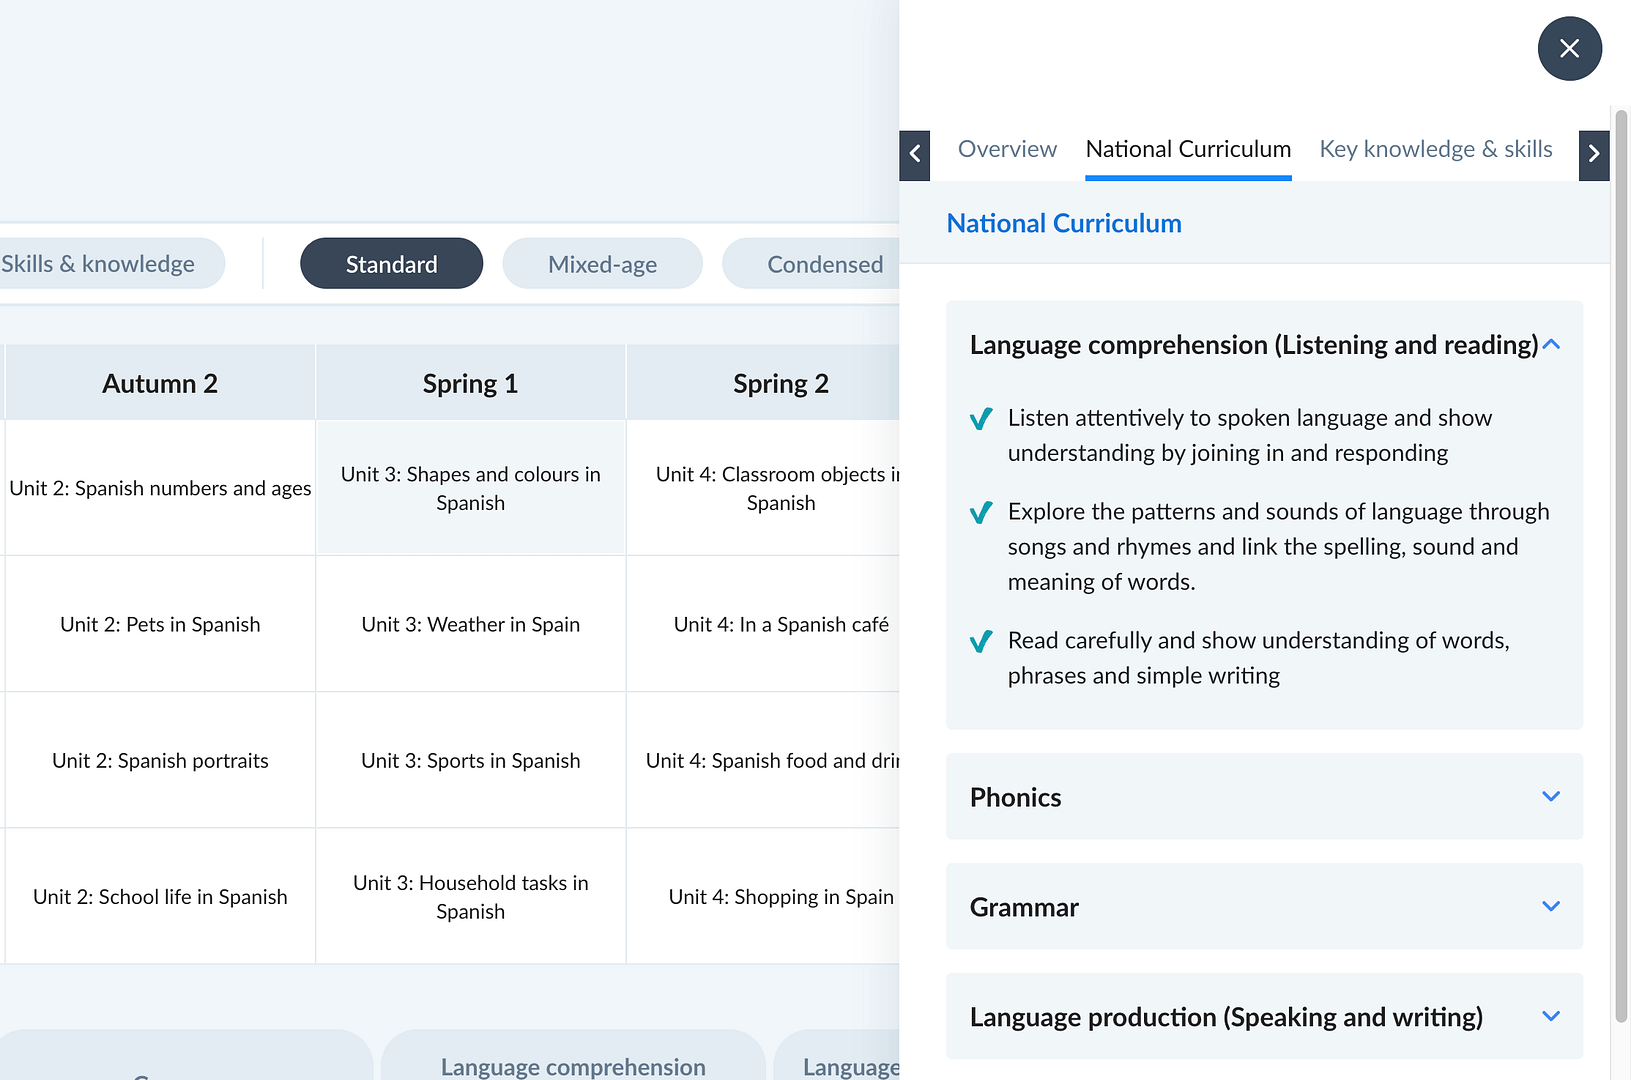The image size is (1631, 1080).
Task: Open Unit 3: Weather in Spain
Action: point(470,624)
